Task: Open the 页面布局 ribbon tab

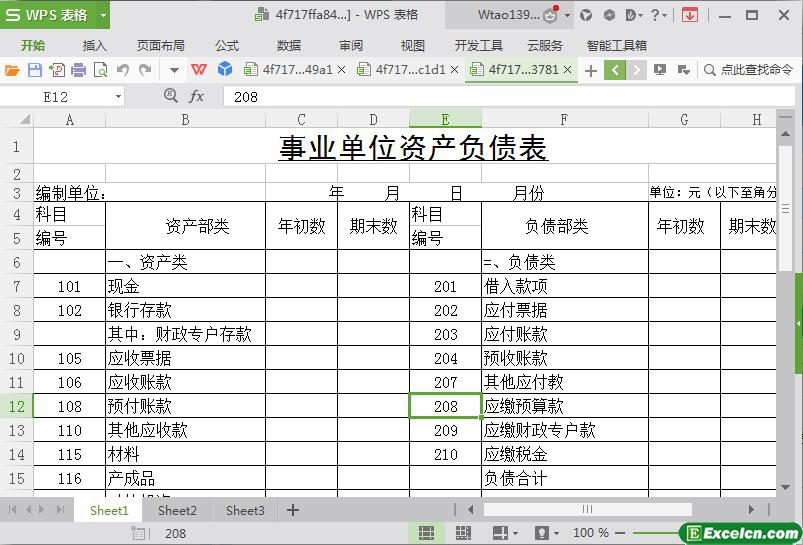Action: [161, 45]
